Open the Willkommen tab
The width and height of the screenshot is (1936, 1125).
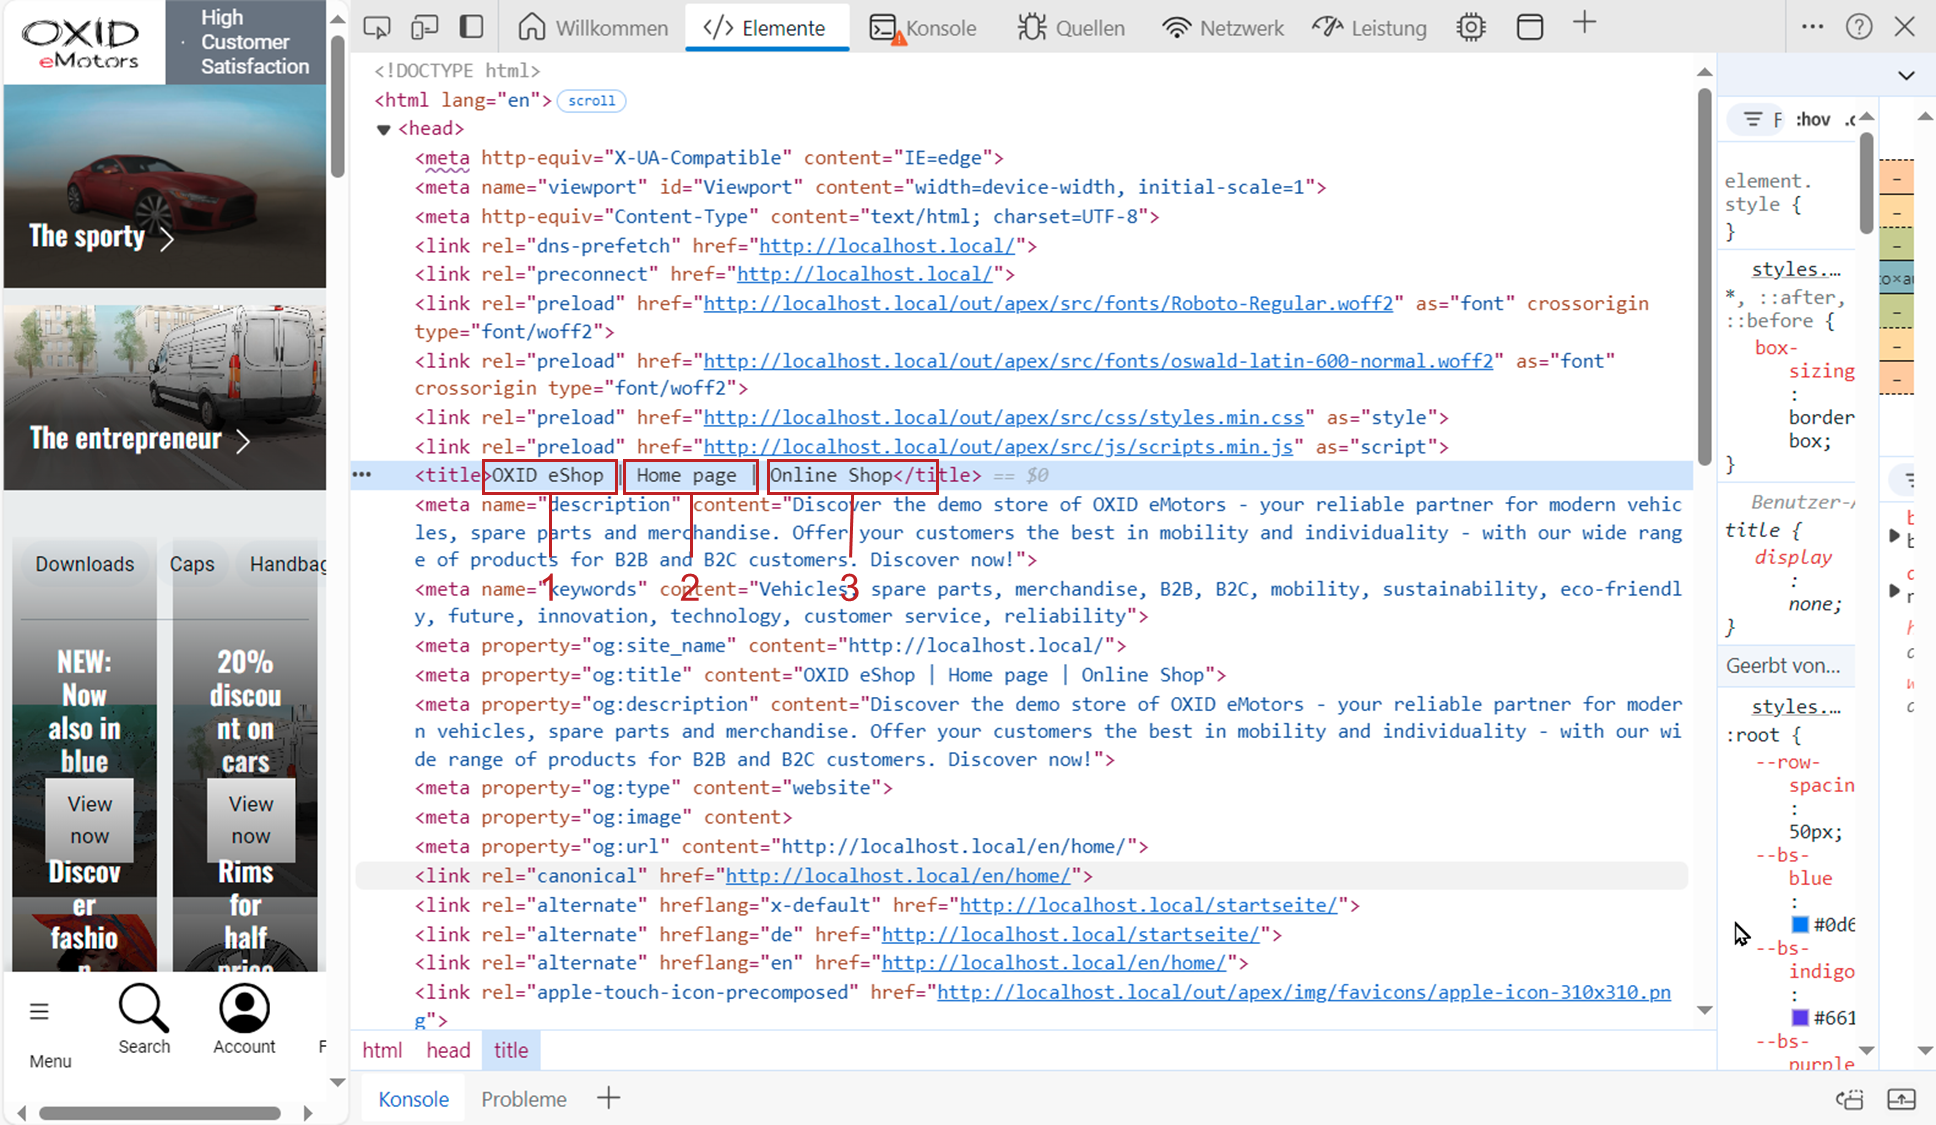593,28
